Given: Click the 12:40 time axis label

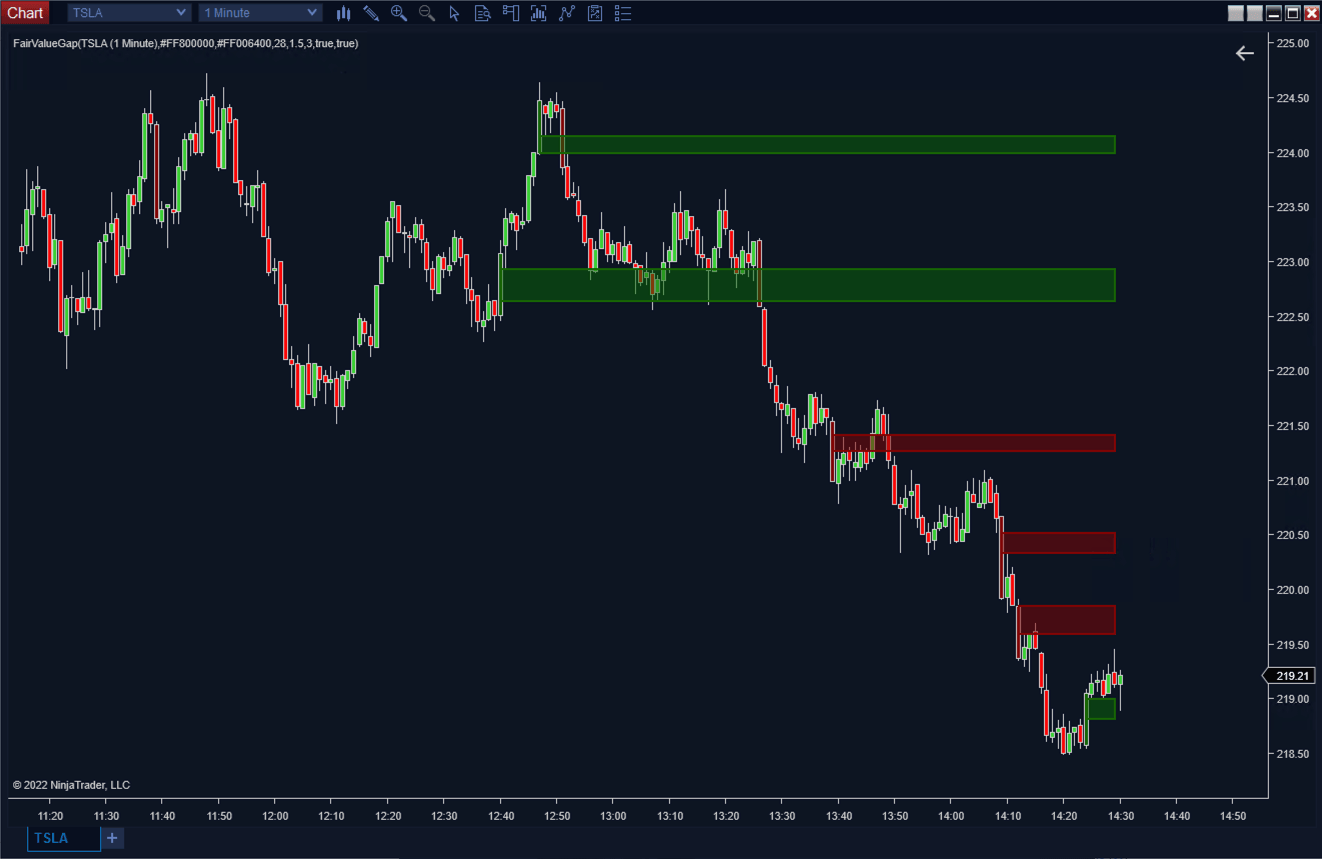Looking at the screenshot, I should (501, 816).
